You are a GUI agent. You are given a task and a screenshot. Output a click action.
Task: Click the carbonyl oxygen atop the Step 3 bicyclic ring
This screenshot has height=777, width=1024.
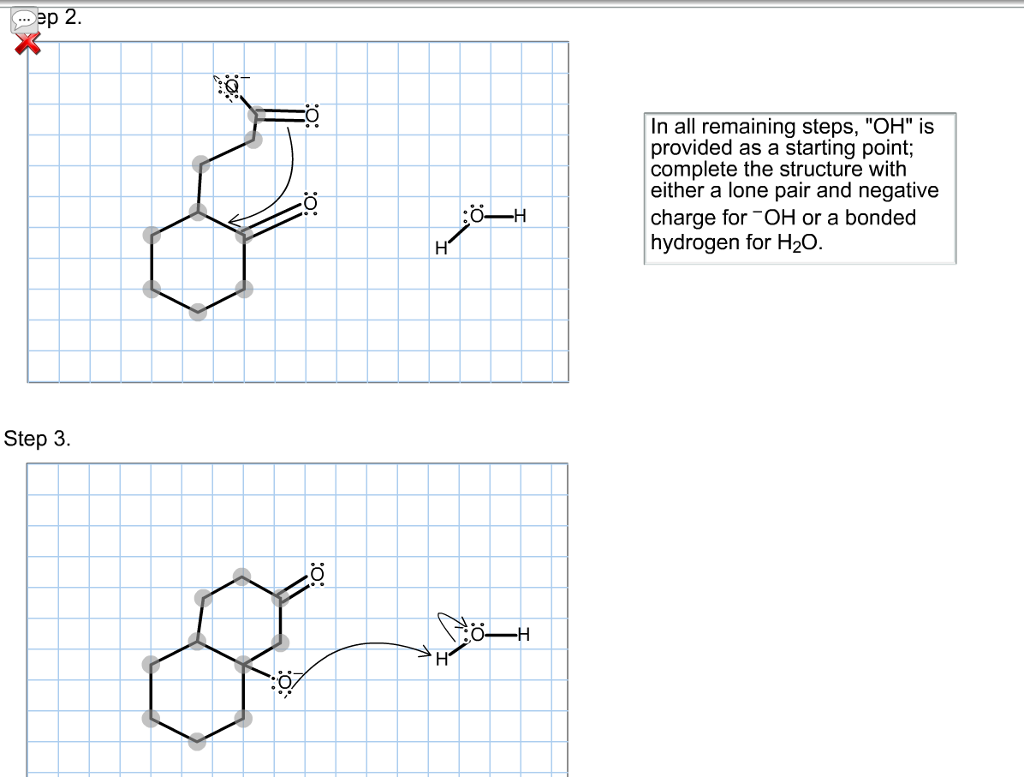coord(315,576)
